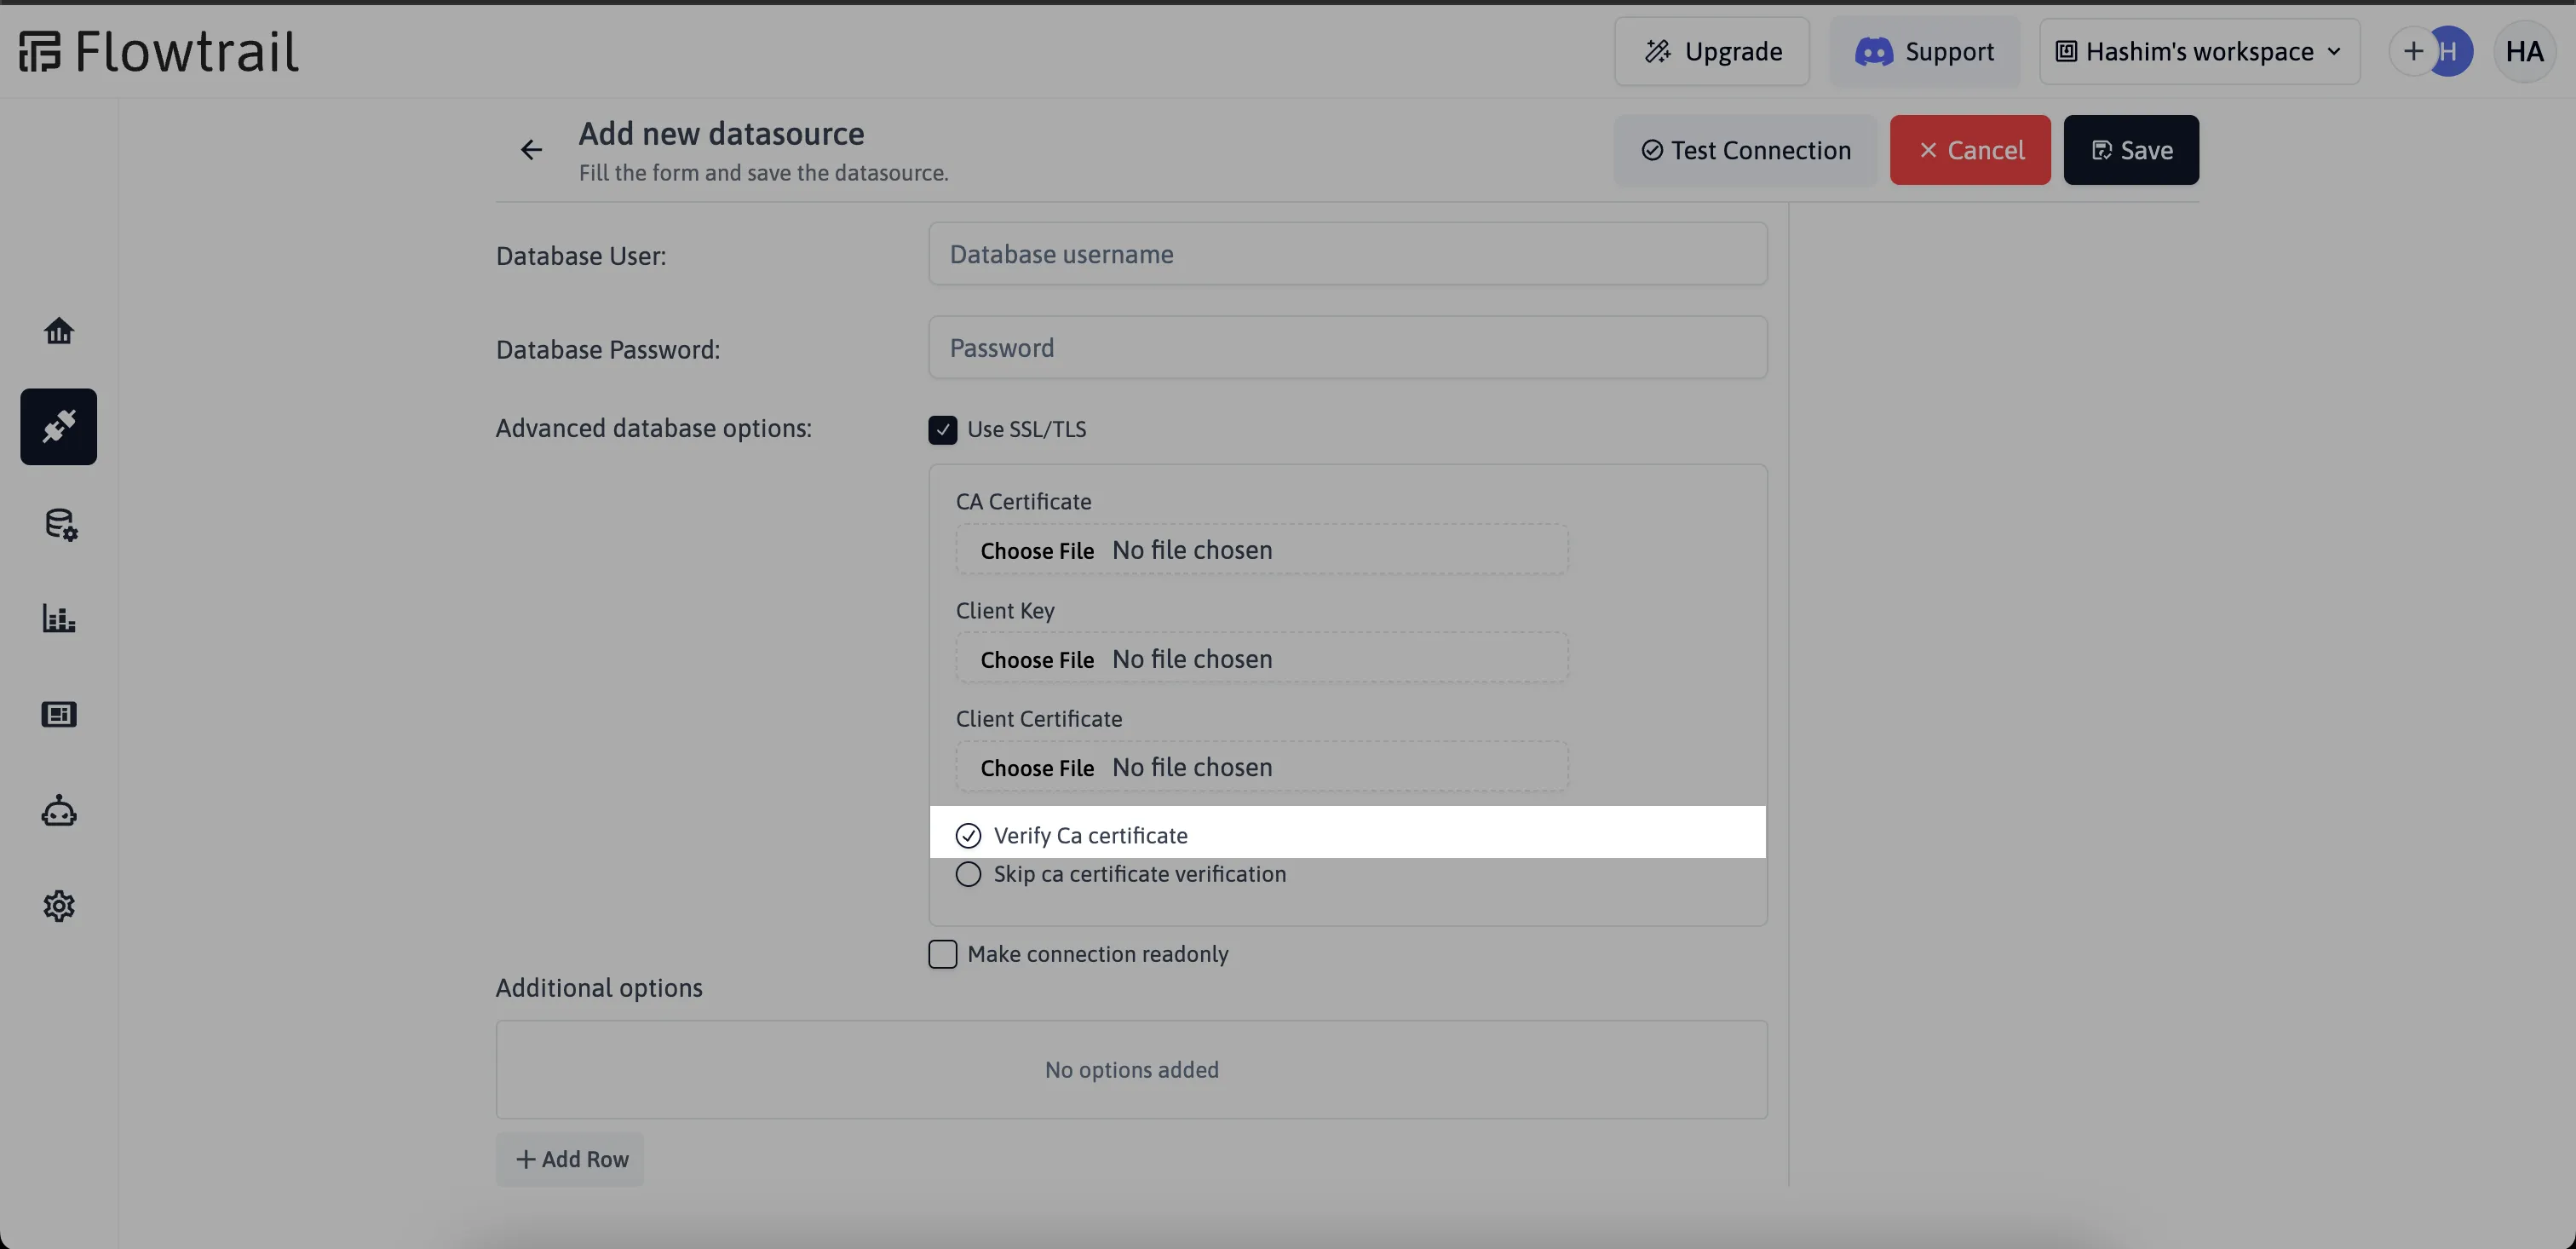Viewport: 2576px width, 1249px height.
Task: Click the Flowtrail logo
Action: [158, 51]
